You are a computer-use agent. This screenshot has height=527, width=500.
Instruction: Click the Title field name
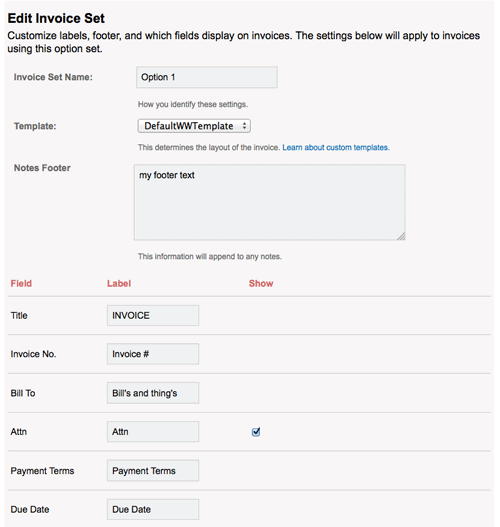point(19,316)
